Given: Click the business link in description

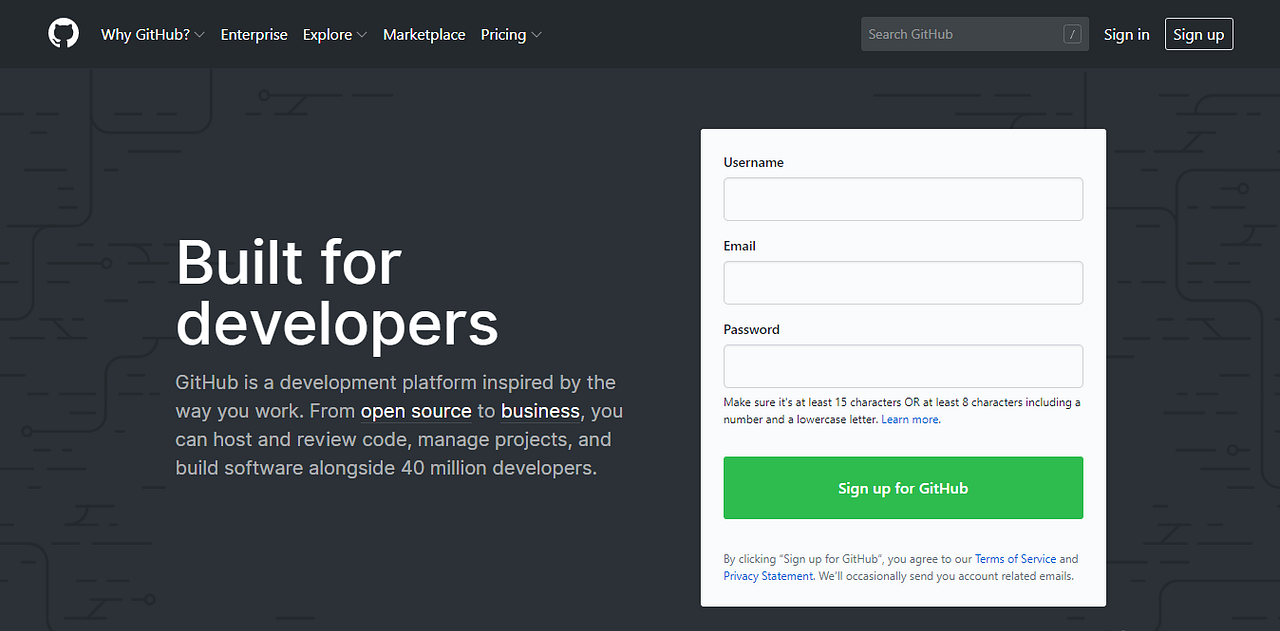Looking at the screenshot, I should (540, 411).
